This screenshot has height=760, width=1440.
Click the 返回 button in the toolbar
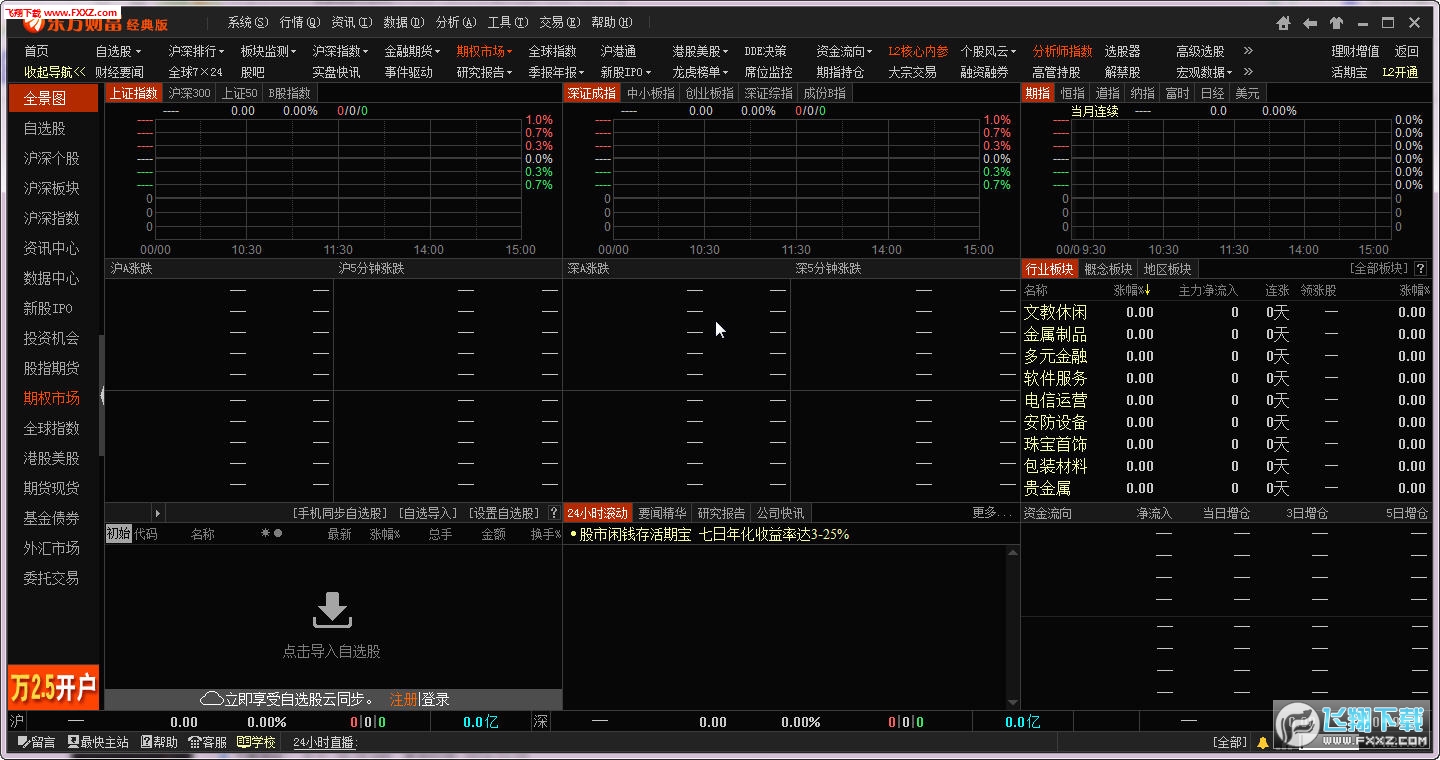click(x=1407, y=51)
